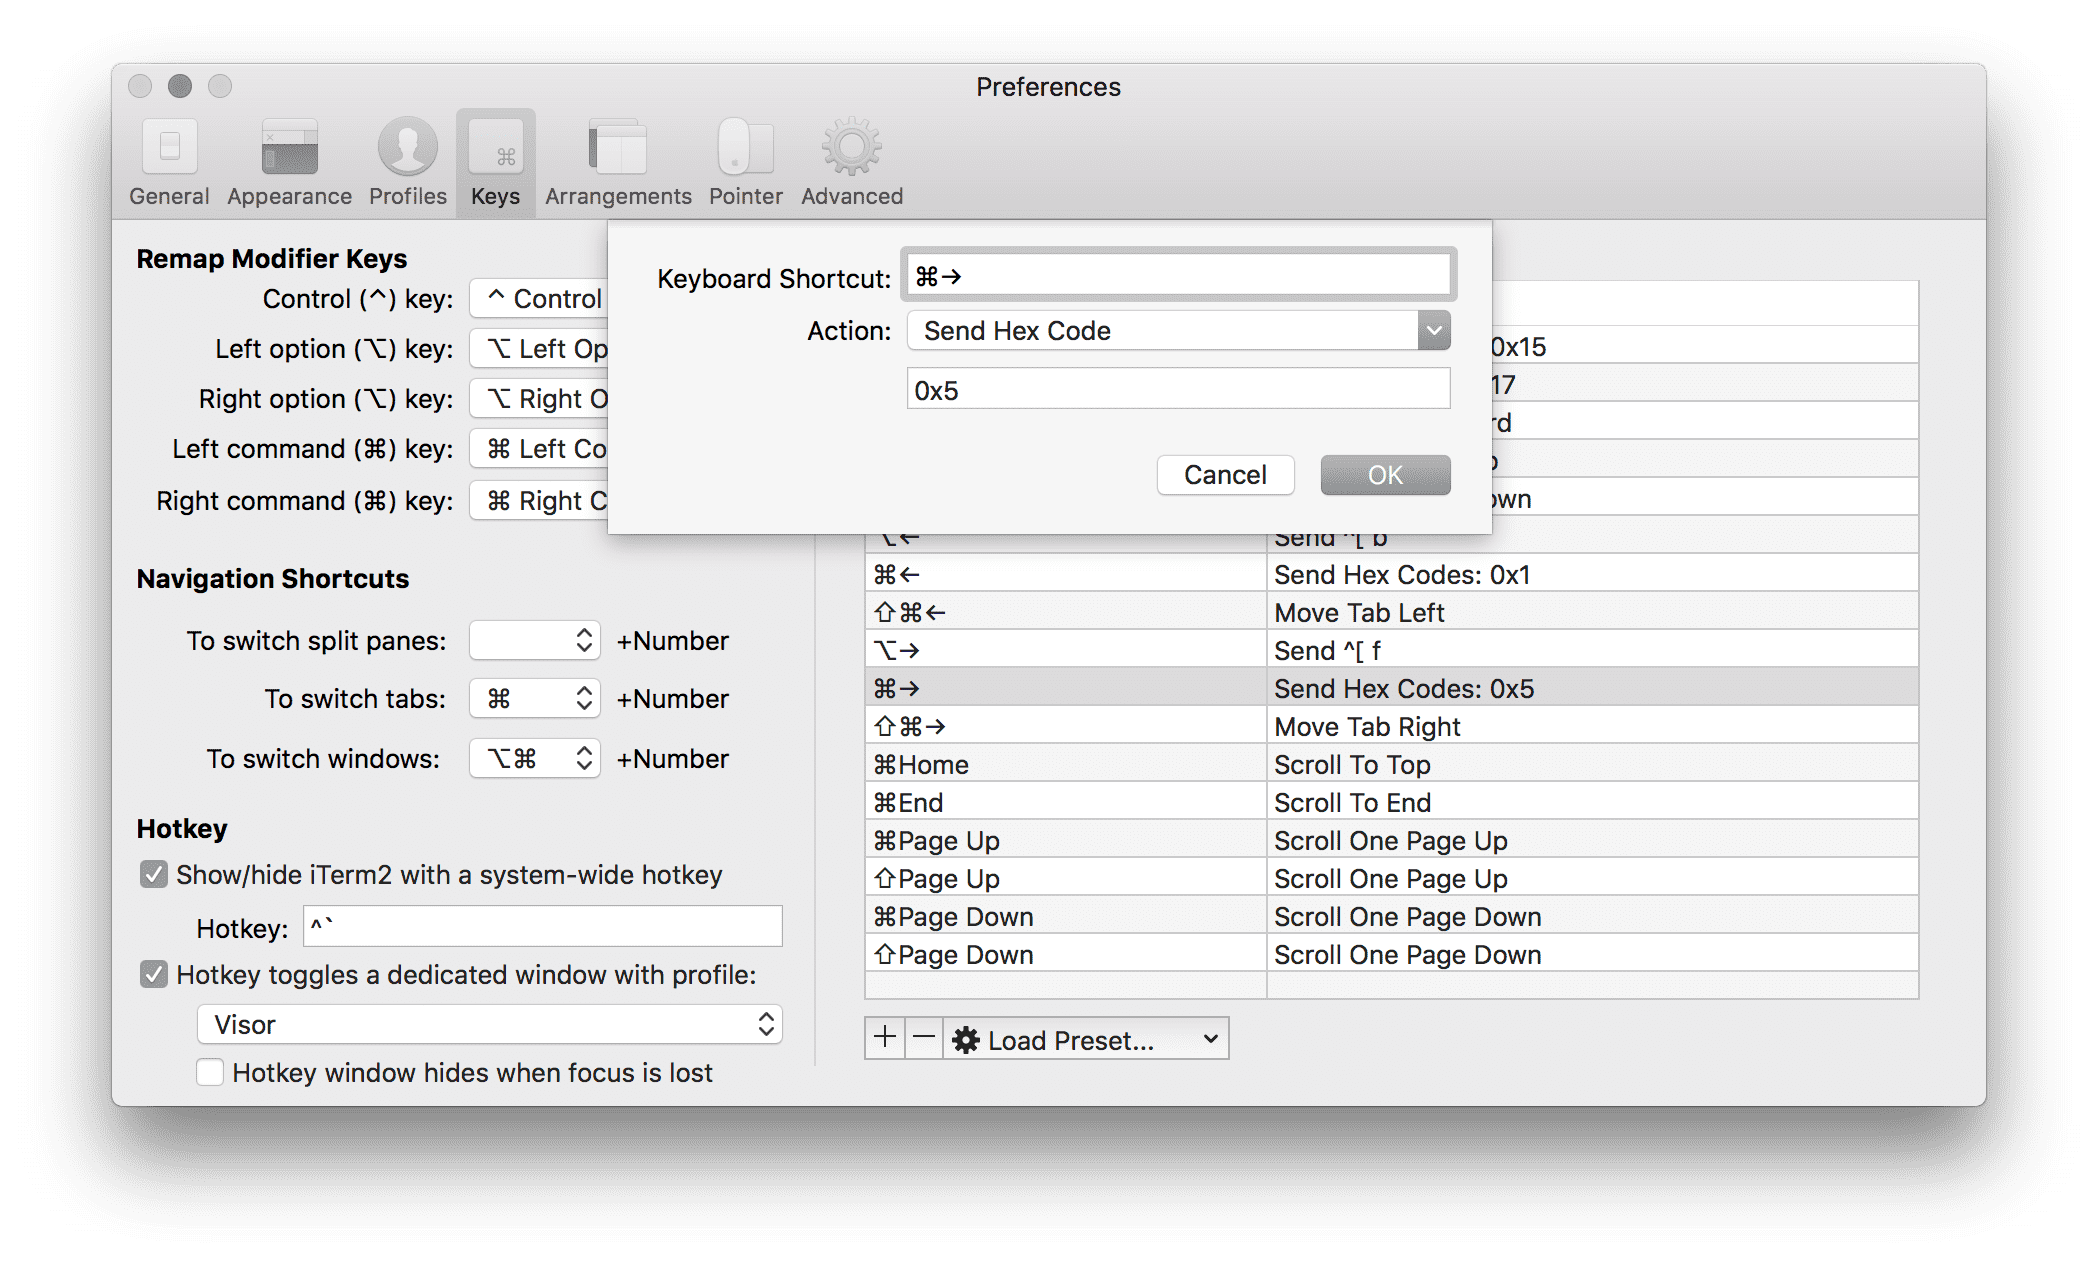
Task: Click the minus button to remove mapping
Action: pyautogui.click(x=924, y=1038)
